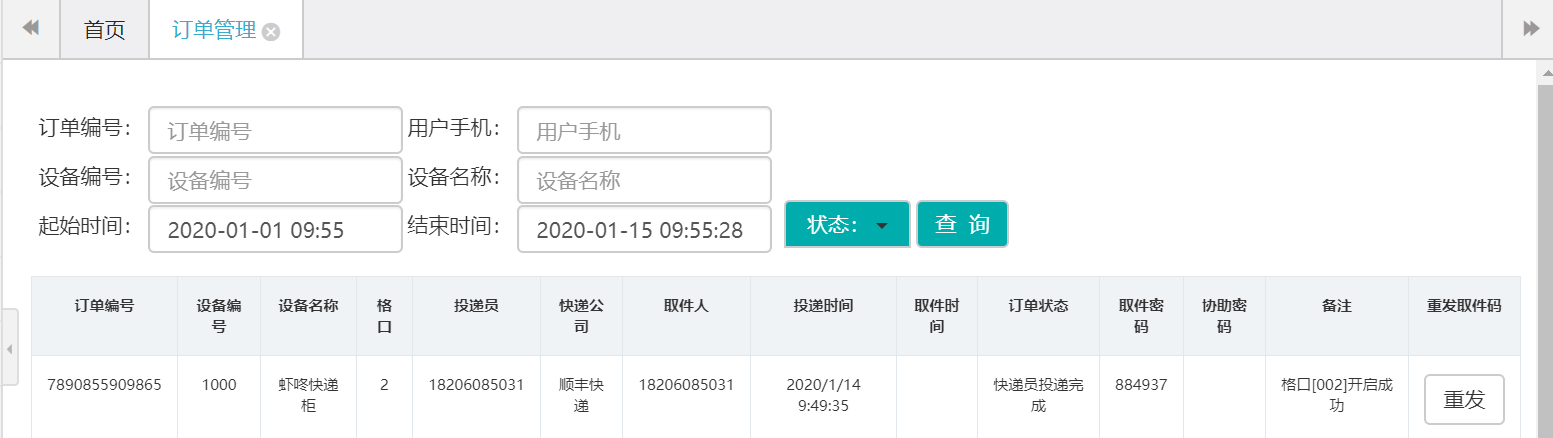Screen dimensions: 1553x438
Task: Click the 投递时间 column header
Action: pyautogui.click(x=823, y=306)
